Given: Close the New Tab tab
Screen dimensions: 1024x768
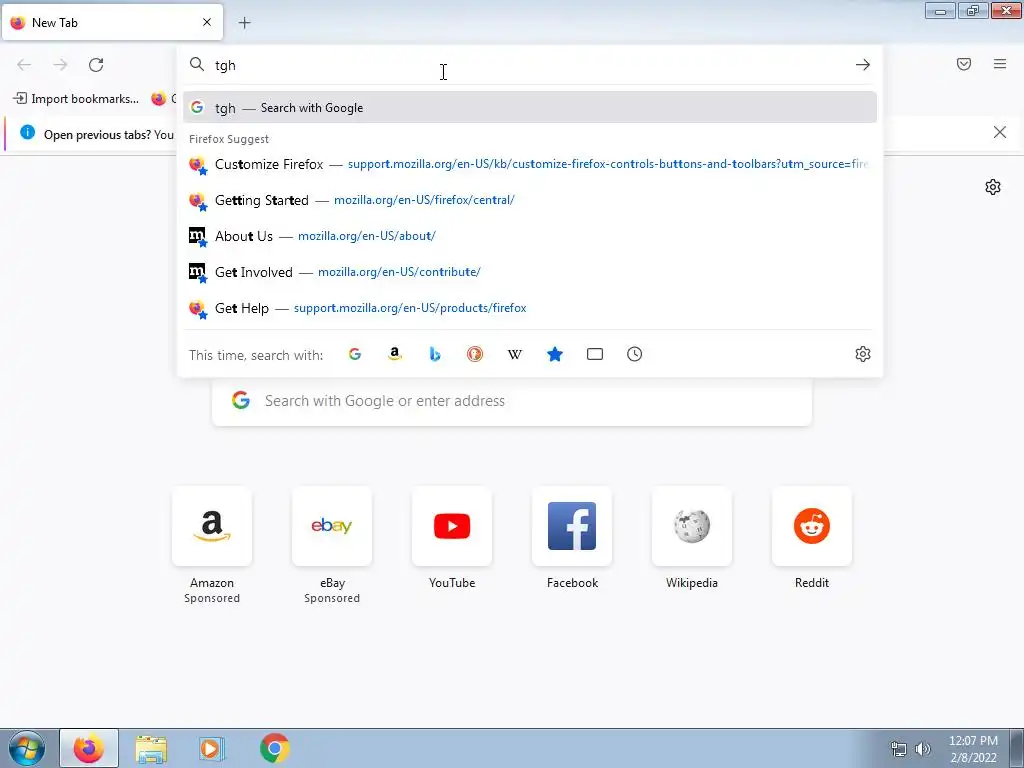Looking at the screenshot, I should (x=206, y=22).
